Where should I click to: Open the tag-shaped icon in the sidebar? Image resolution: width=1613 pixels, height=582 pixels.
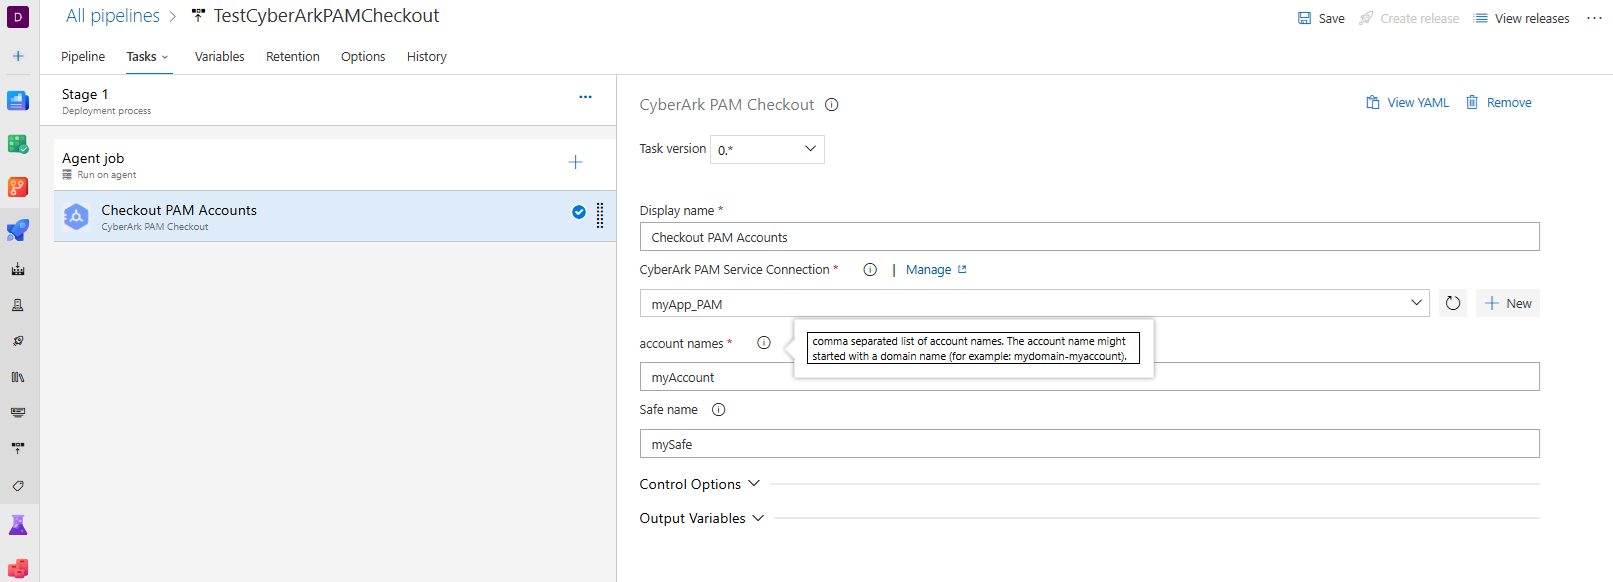pyautogui.click(x=18, y=485)
